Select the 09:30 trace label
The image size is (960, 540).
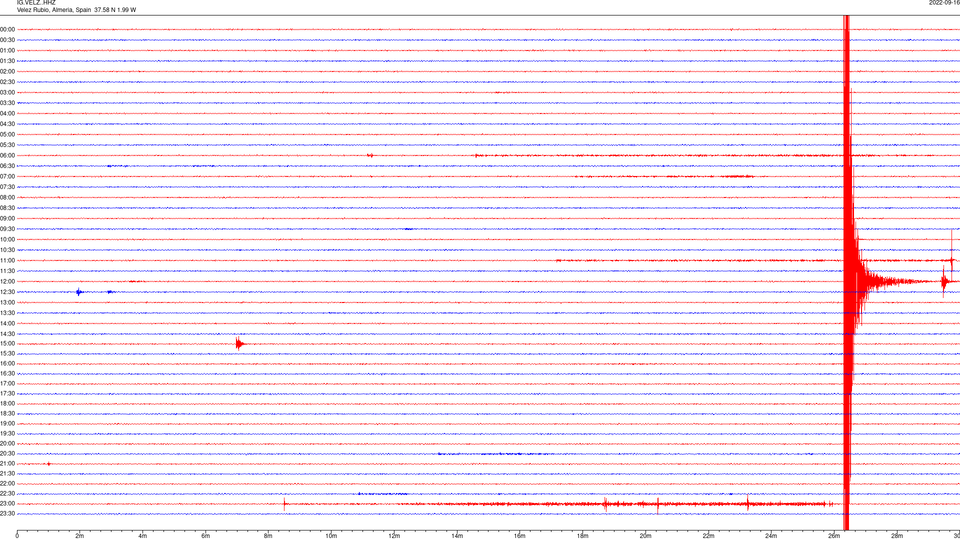(x=7, y=229)
